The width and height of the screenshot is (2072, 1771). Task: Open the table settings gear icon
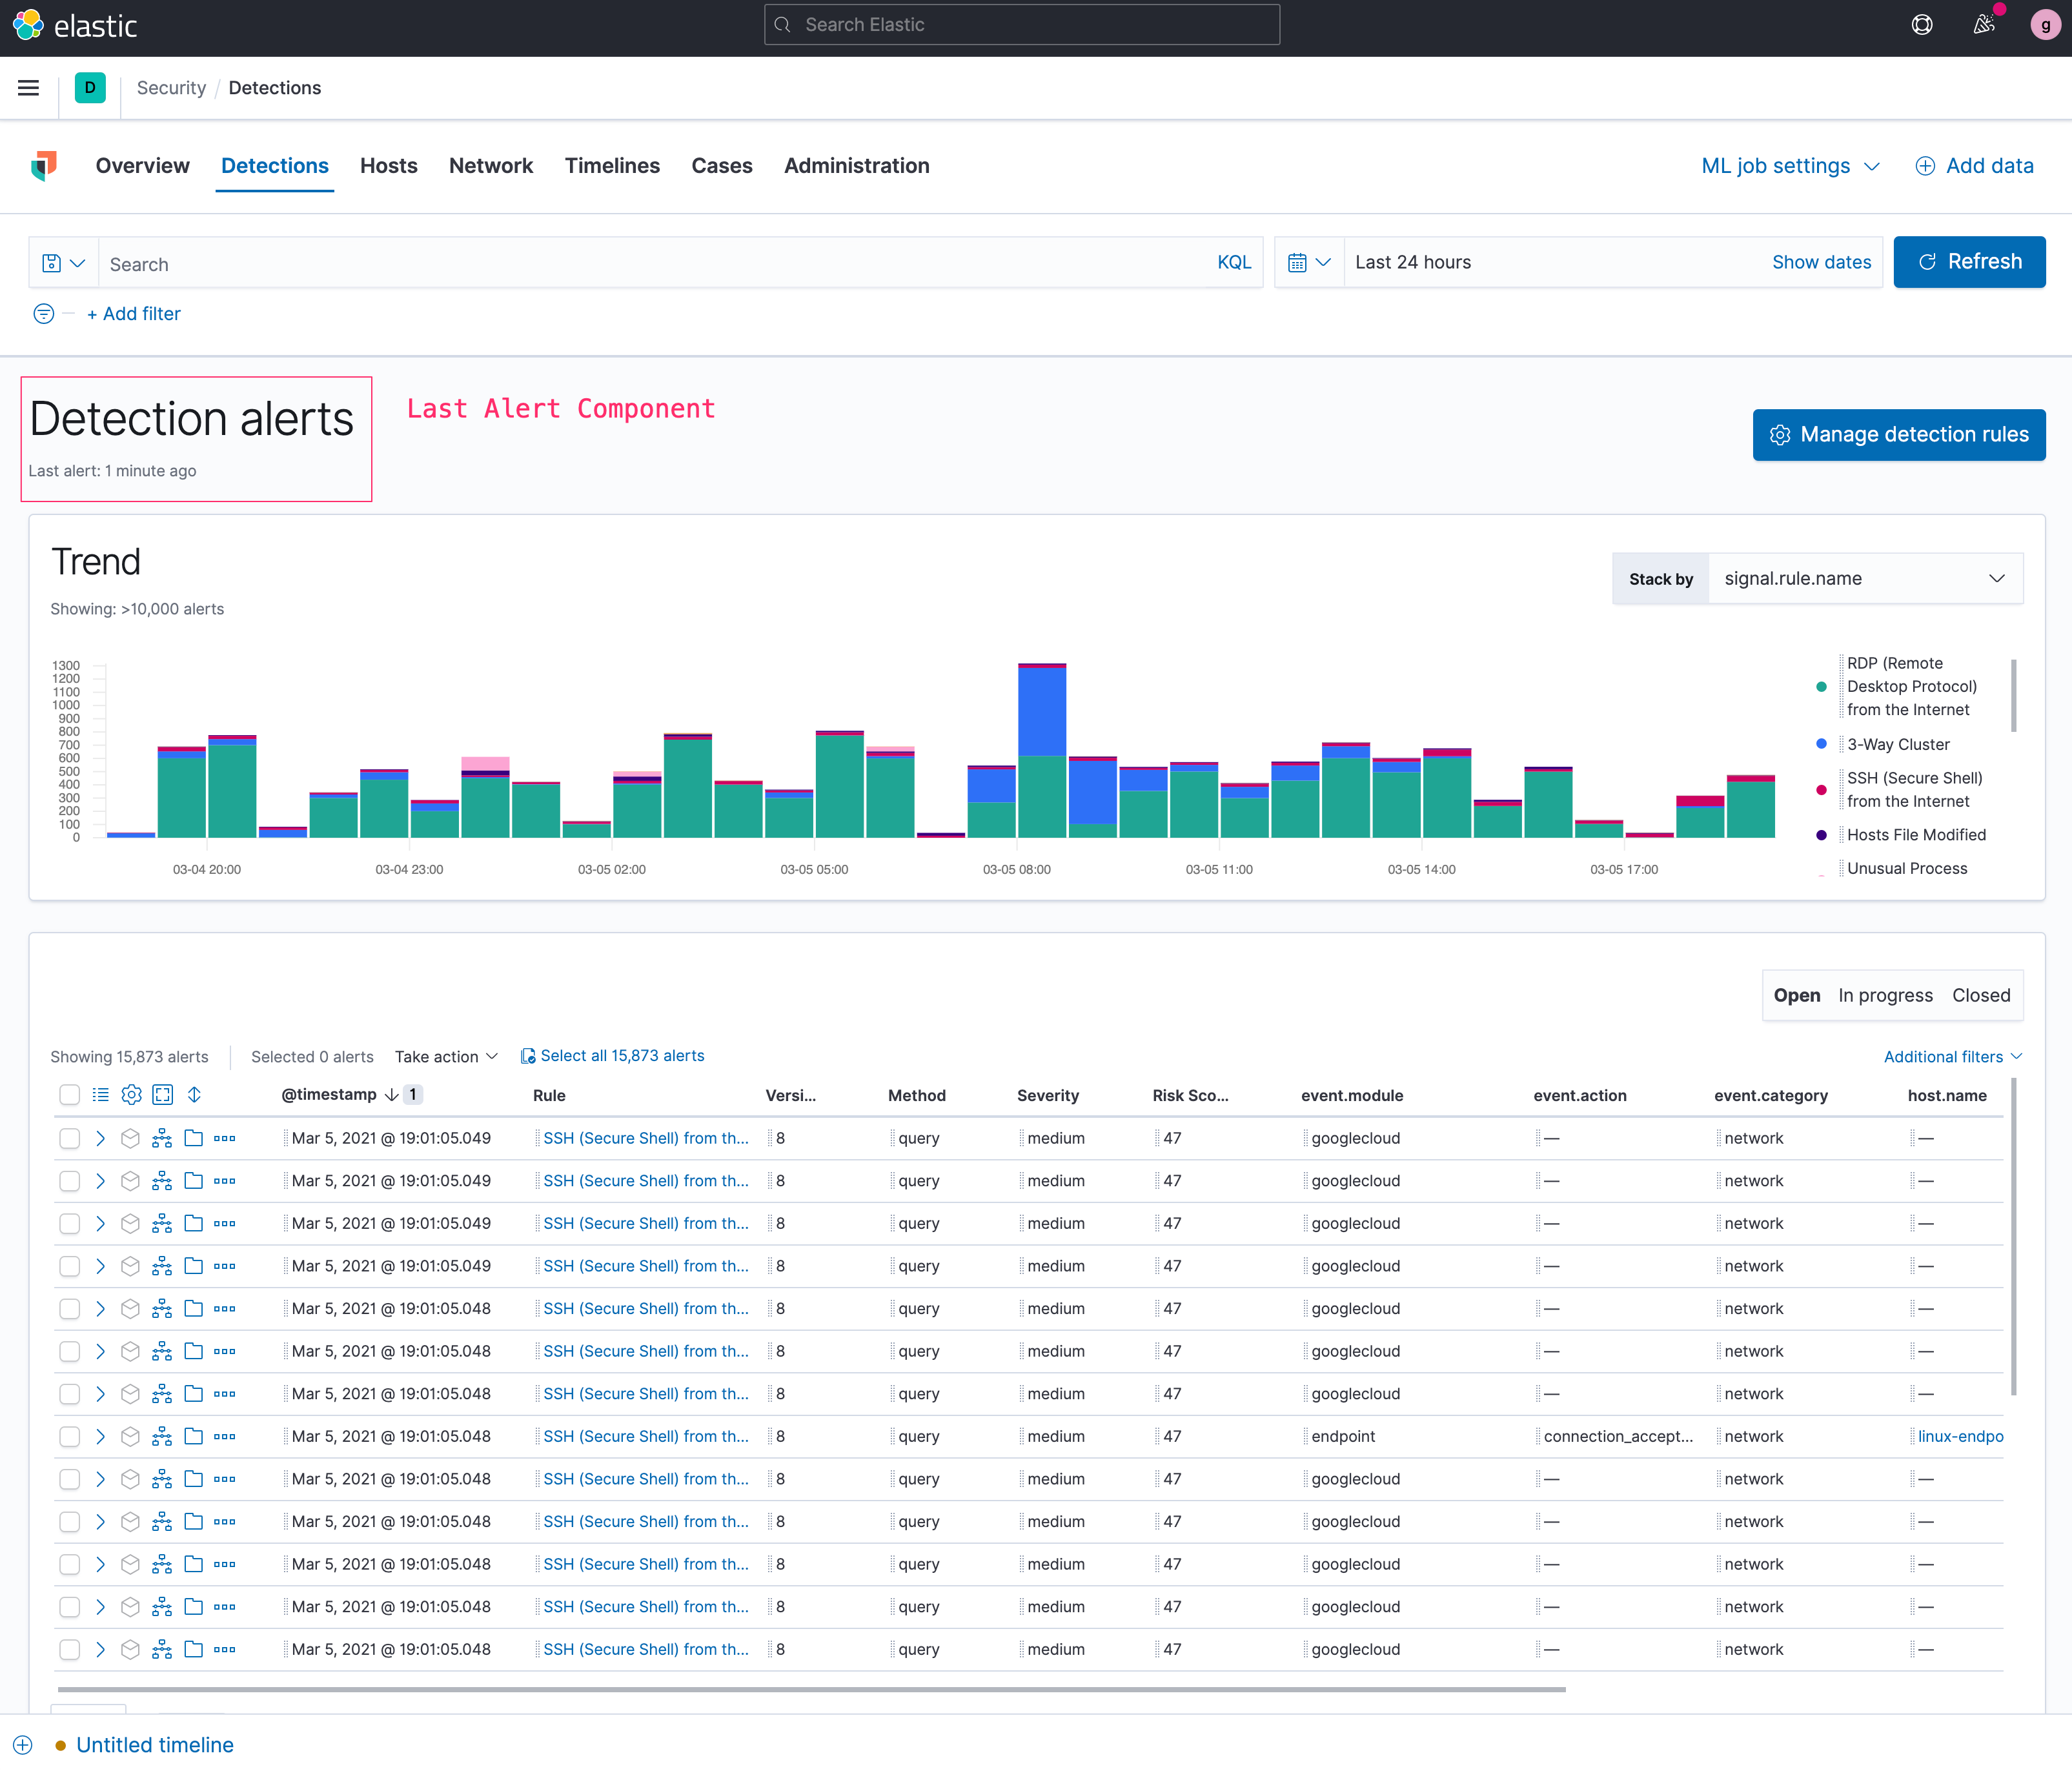coord(131,1095)
